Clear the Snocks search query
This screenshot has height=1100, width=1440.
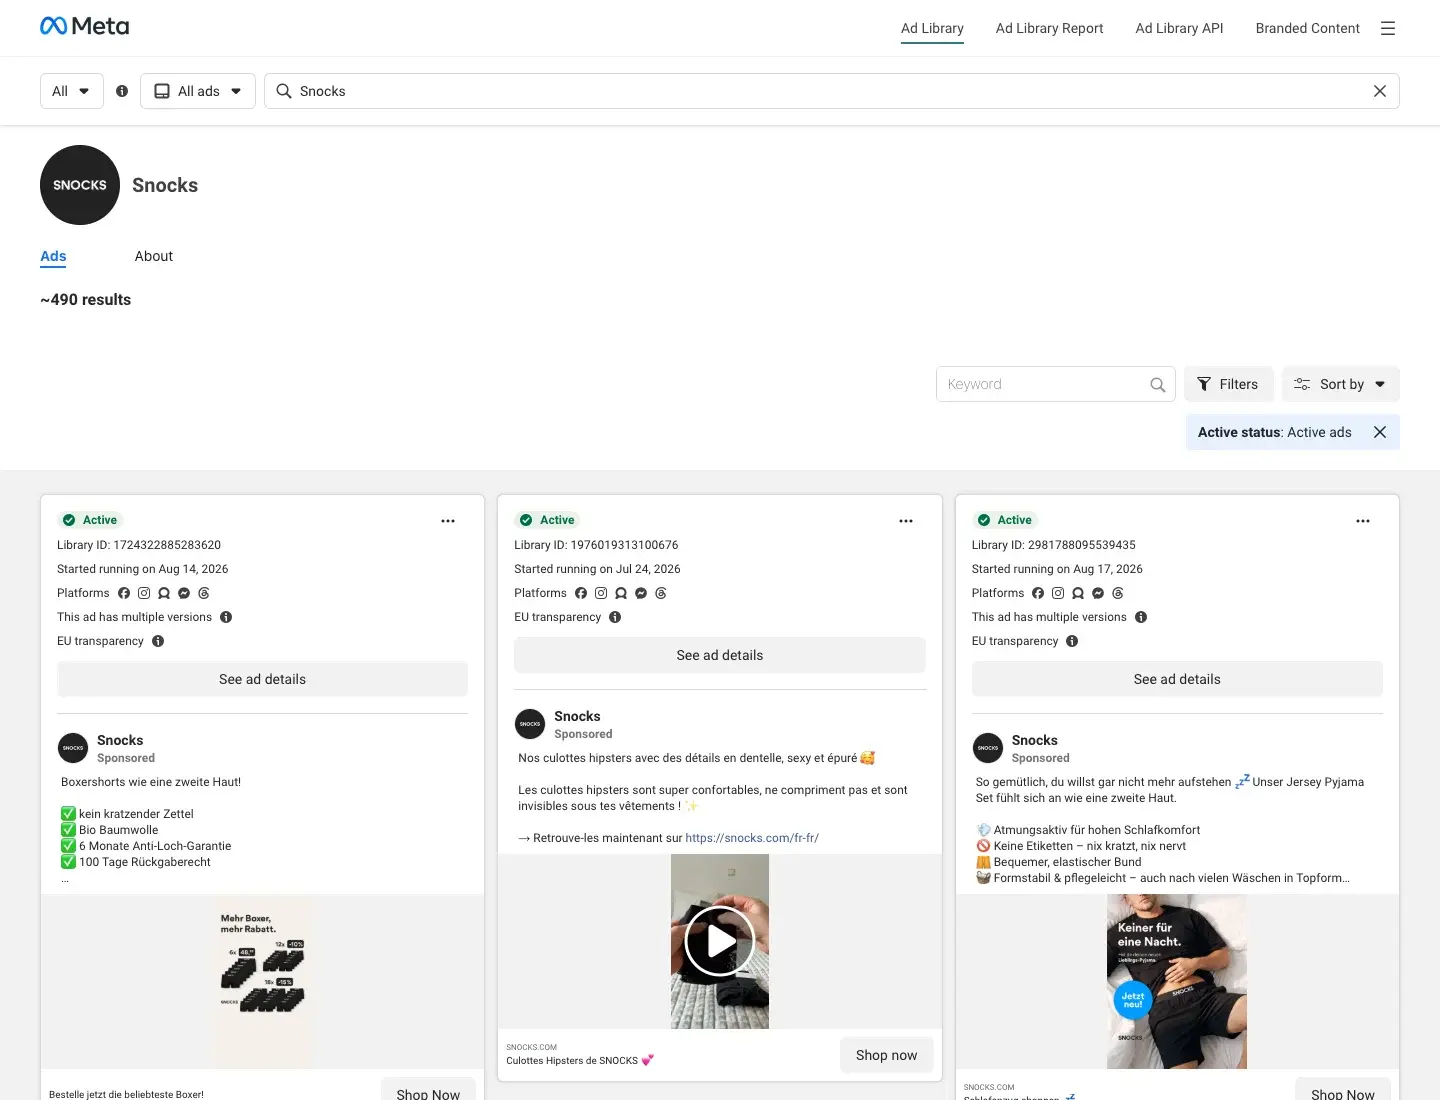1380,91
